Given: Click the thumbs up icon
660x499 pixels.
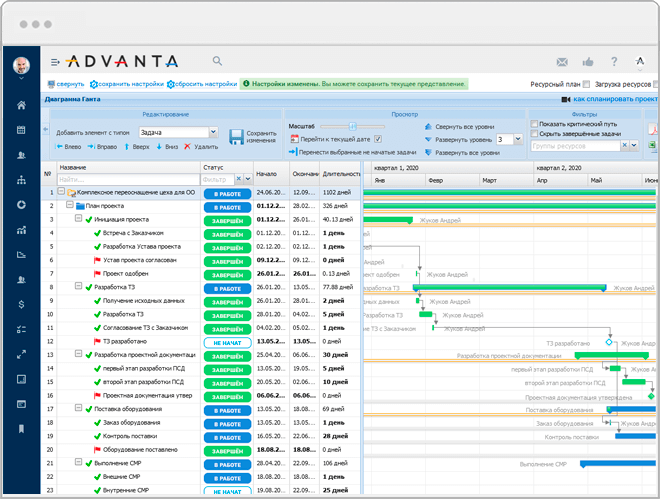Looking at the screenshot, I should (588, 62).
